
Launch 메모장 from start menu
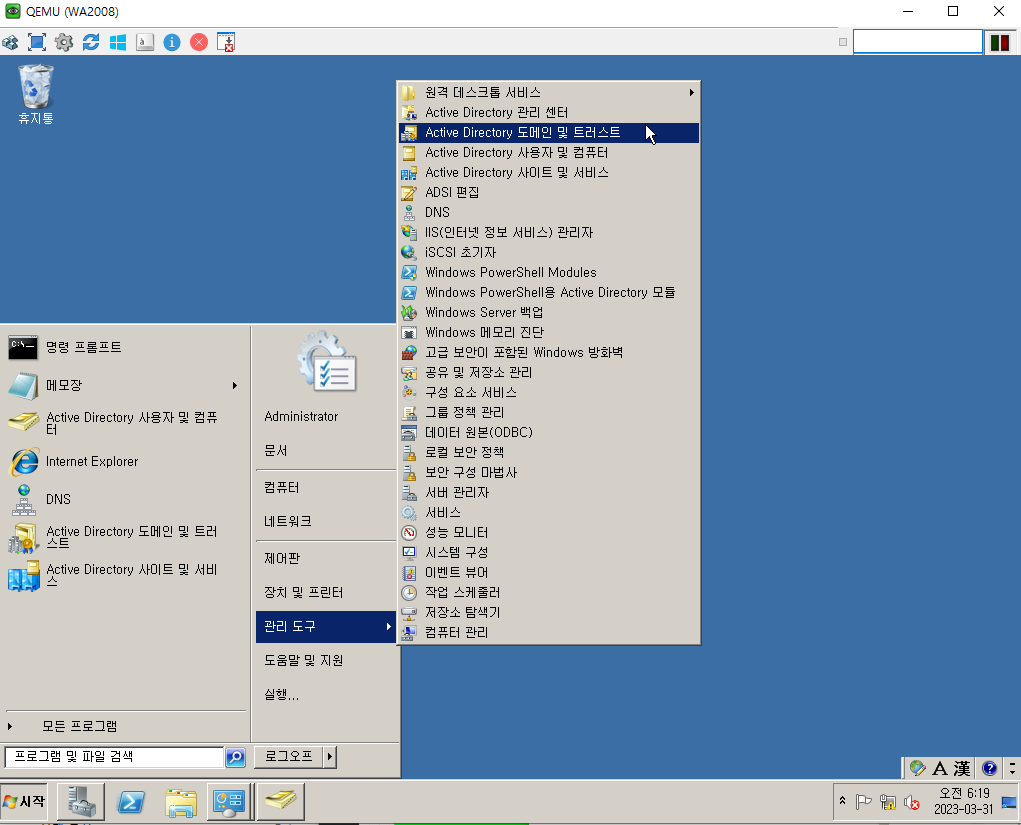[125, 385]
